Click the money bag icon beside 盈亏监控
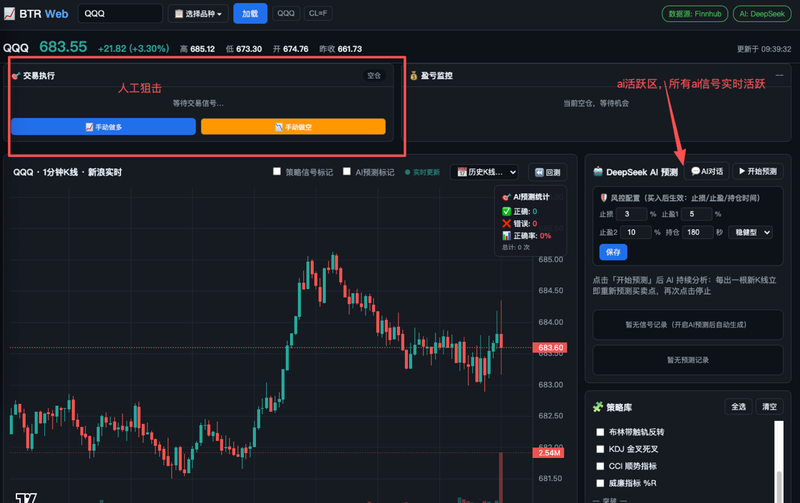 click(x=413, y=76)
